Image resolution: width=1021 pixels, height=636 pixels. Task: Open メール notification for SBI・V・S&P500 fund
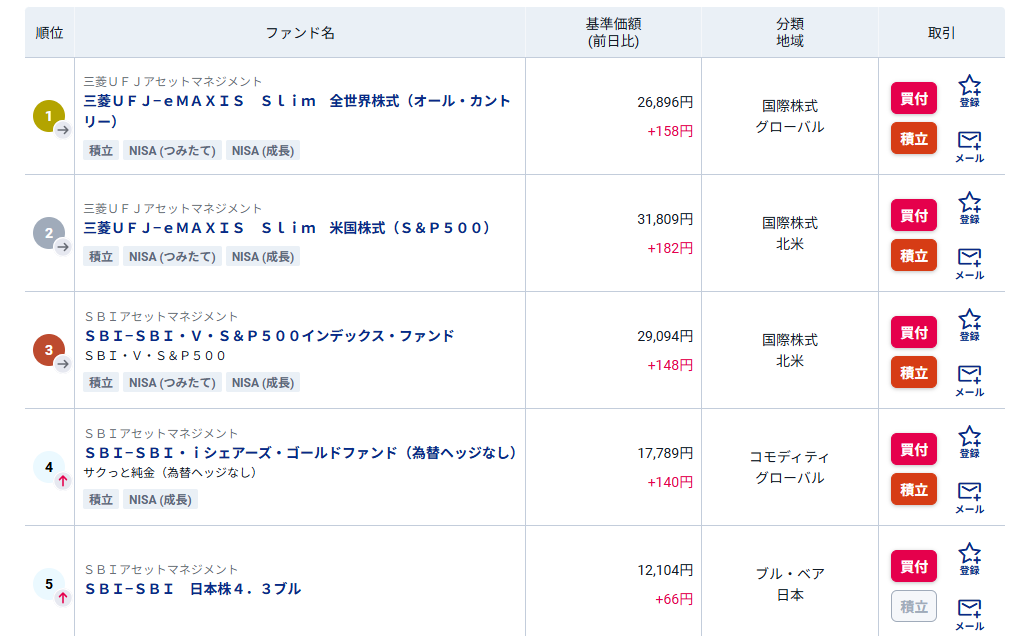(970, 381)
